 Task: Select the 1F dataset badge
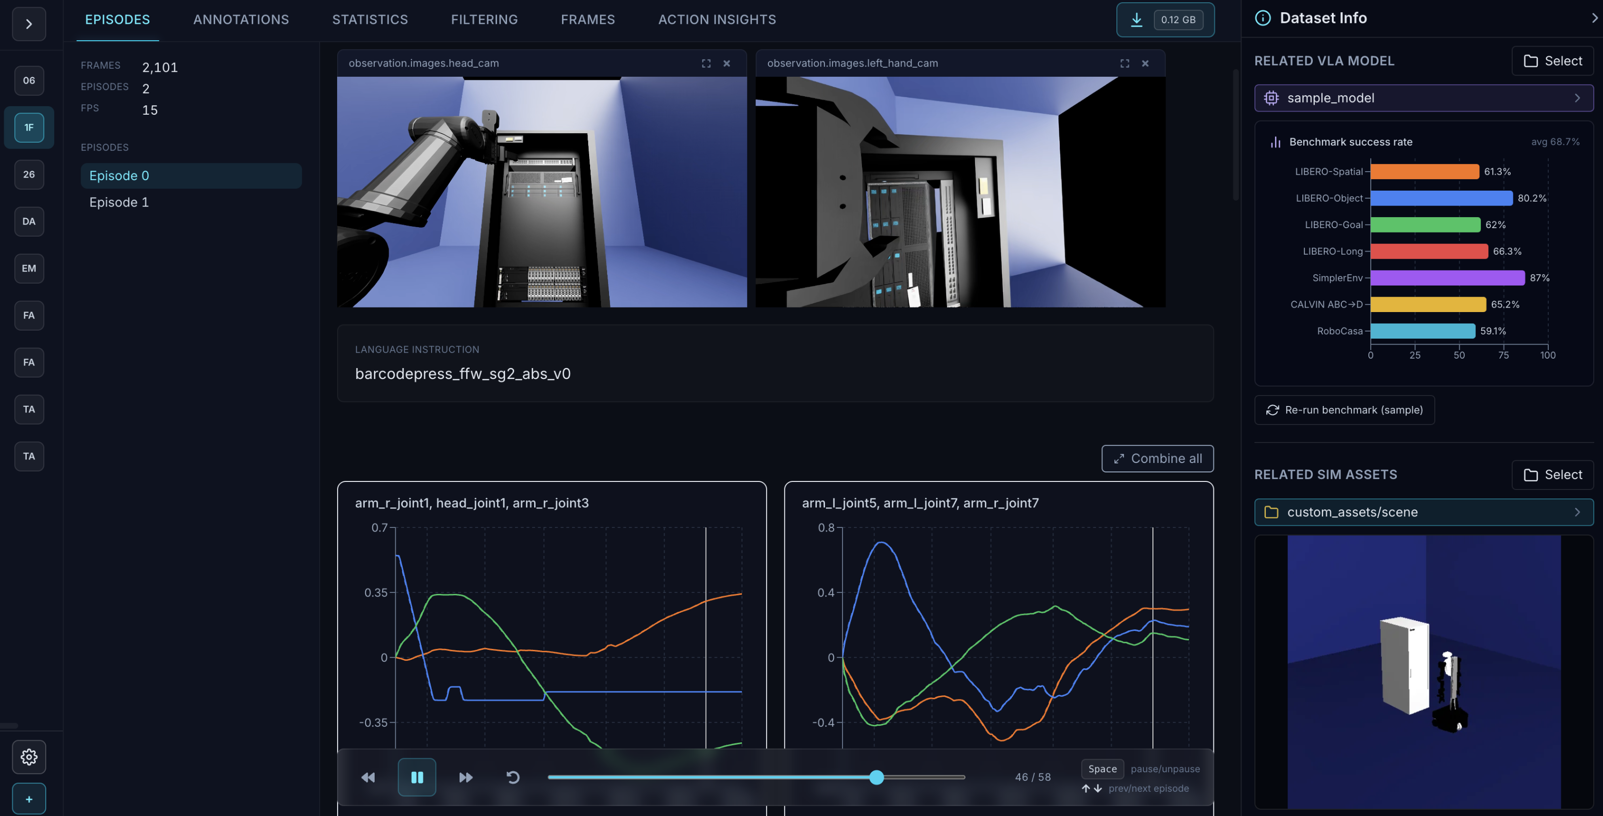click(29, 127)
